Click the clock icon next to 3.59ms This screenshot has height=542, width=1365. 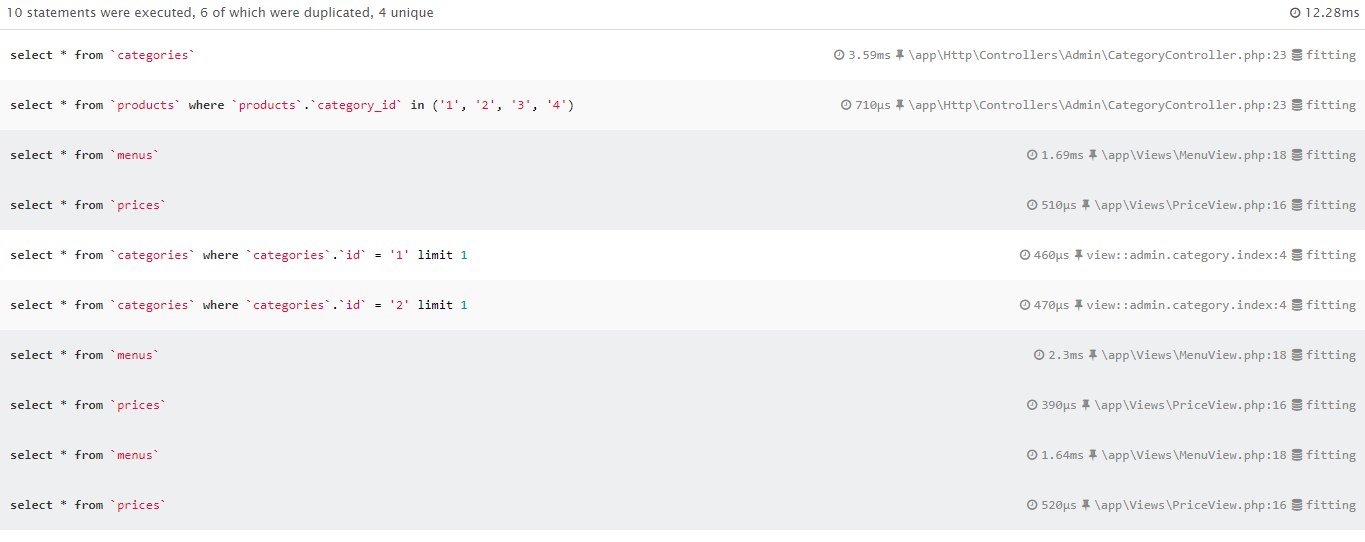[839, 55]
